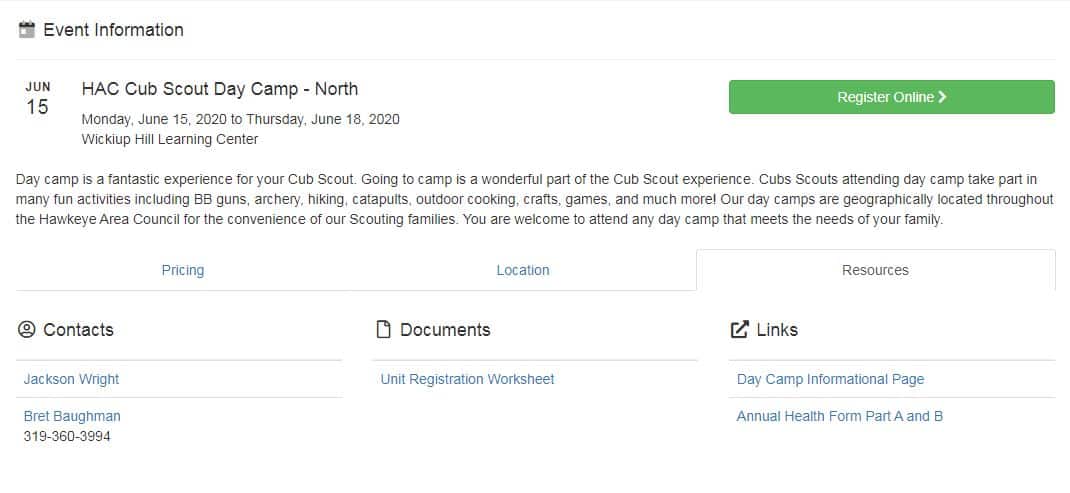Open Bret Baughman contact link

coord(72,416)
